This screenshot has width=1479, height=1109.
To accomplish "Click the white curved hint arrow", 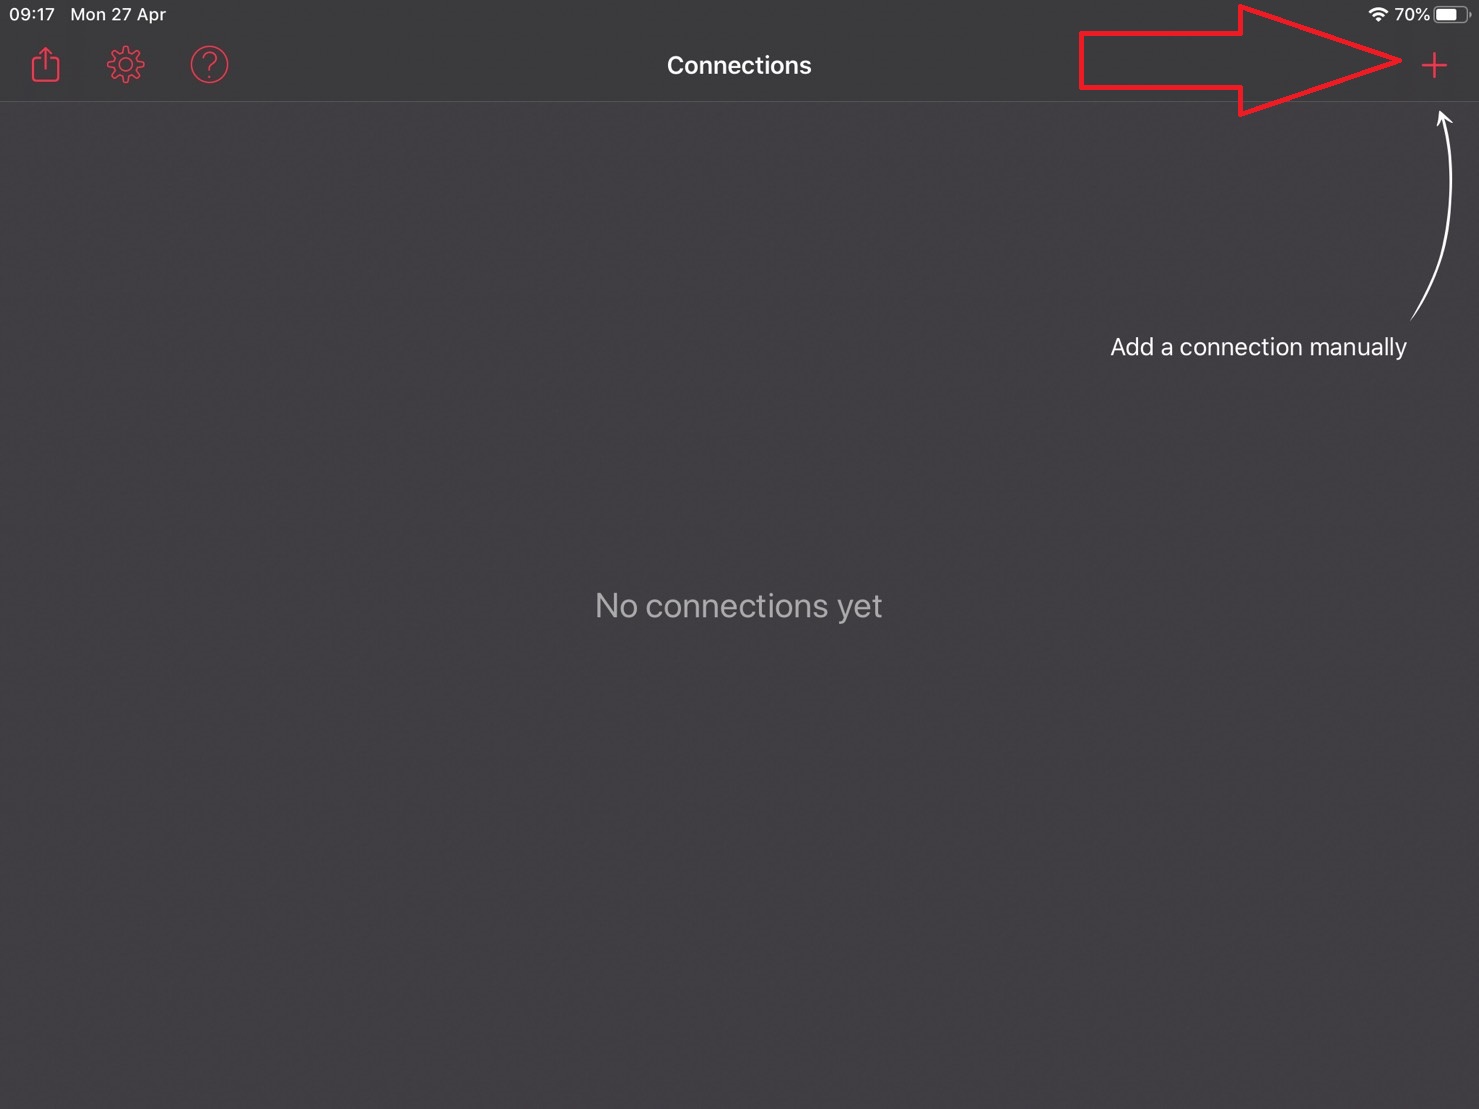I will tap(1435, 215).
